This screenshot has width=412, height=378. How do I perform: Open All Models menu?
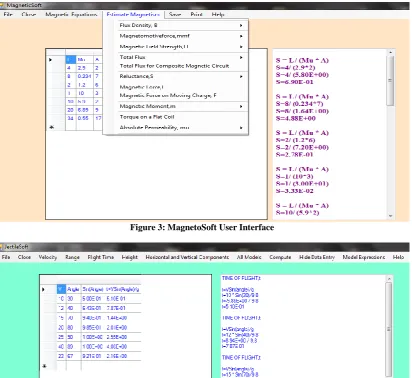[x=249, y=257]
